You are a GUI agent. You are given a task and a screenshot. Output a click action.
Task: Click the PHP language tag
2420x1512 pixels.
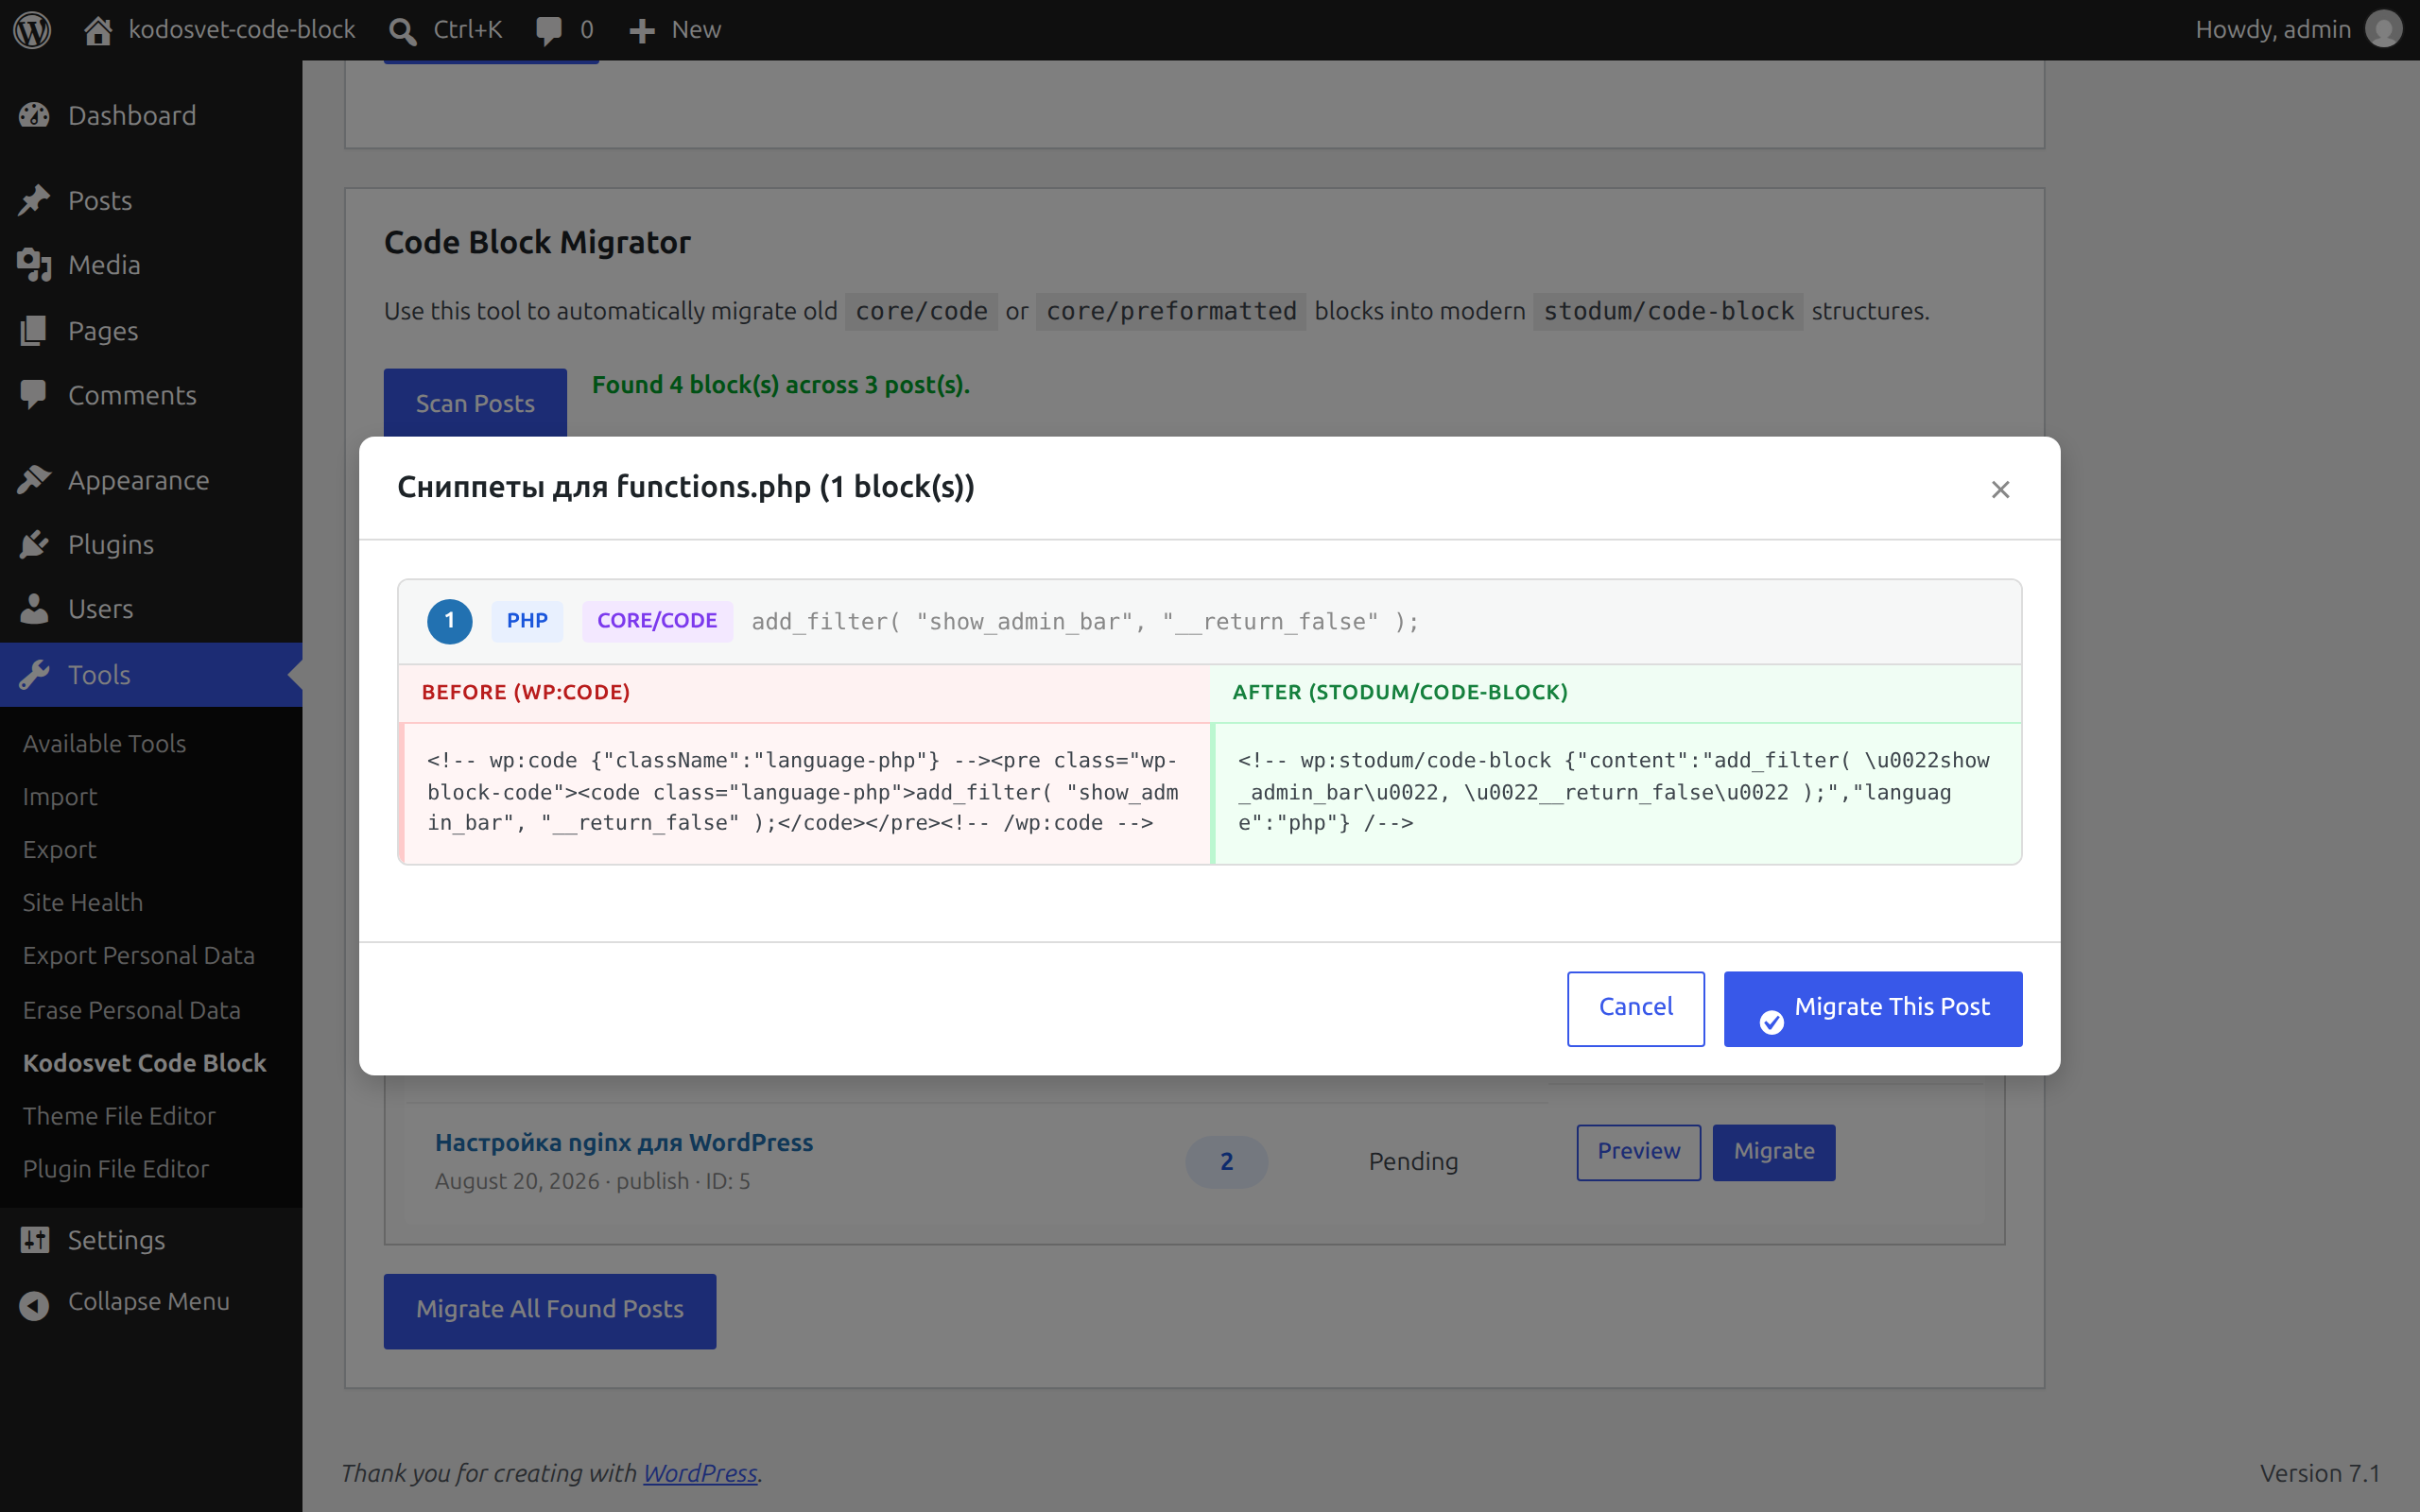[527, 621]
